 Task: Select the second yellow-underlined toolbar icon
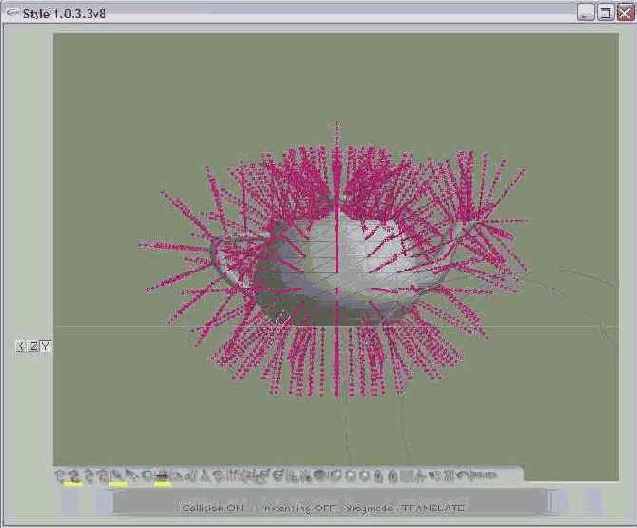coord(117,476)
